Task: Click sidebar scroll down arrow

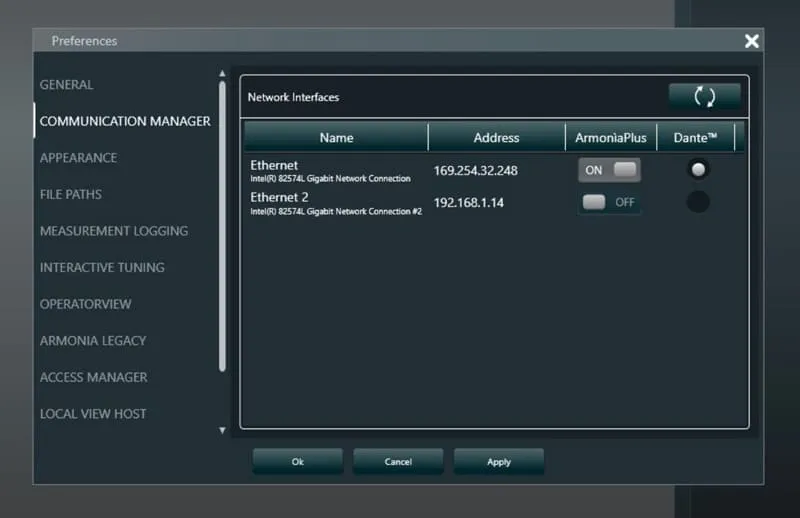Action: click(x=222, y=430)
